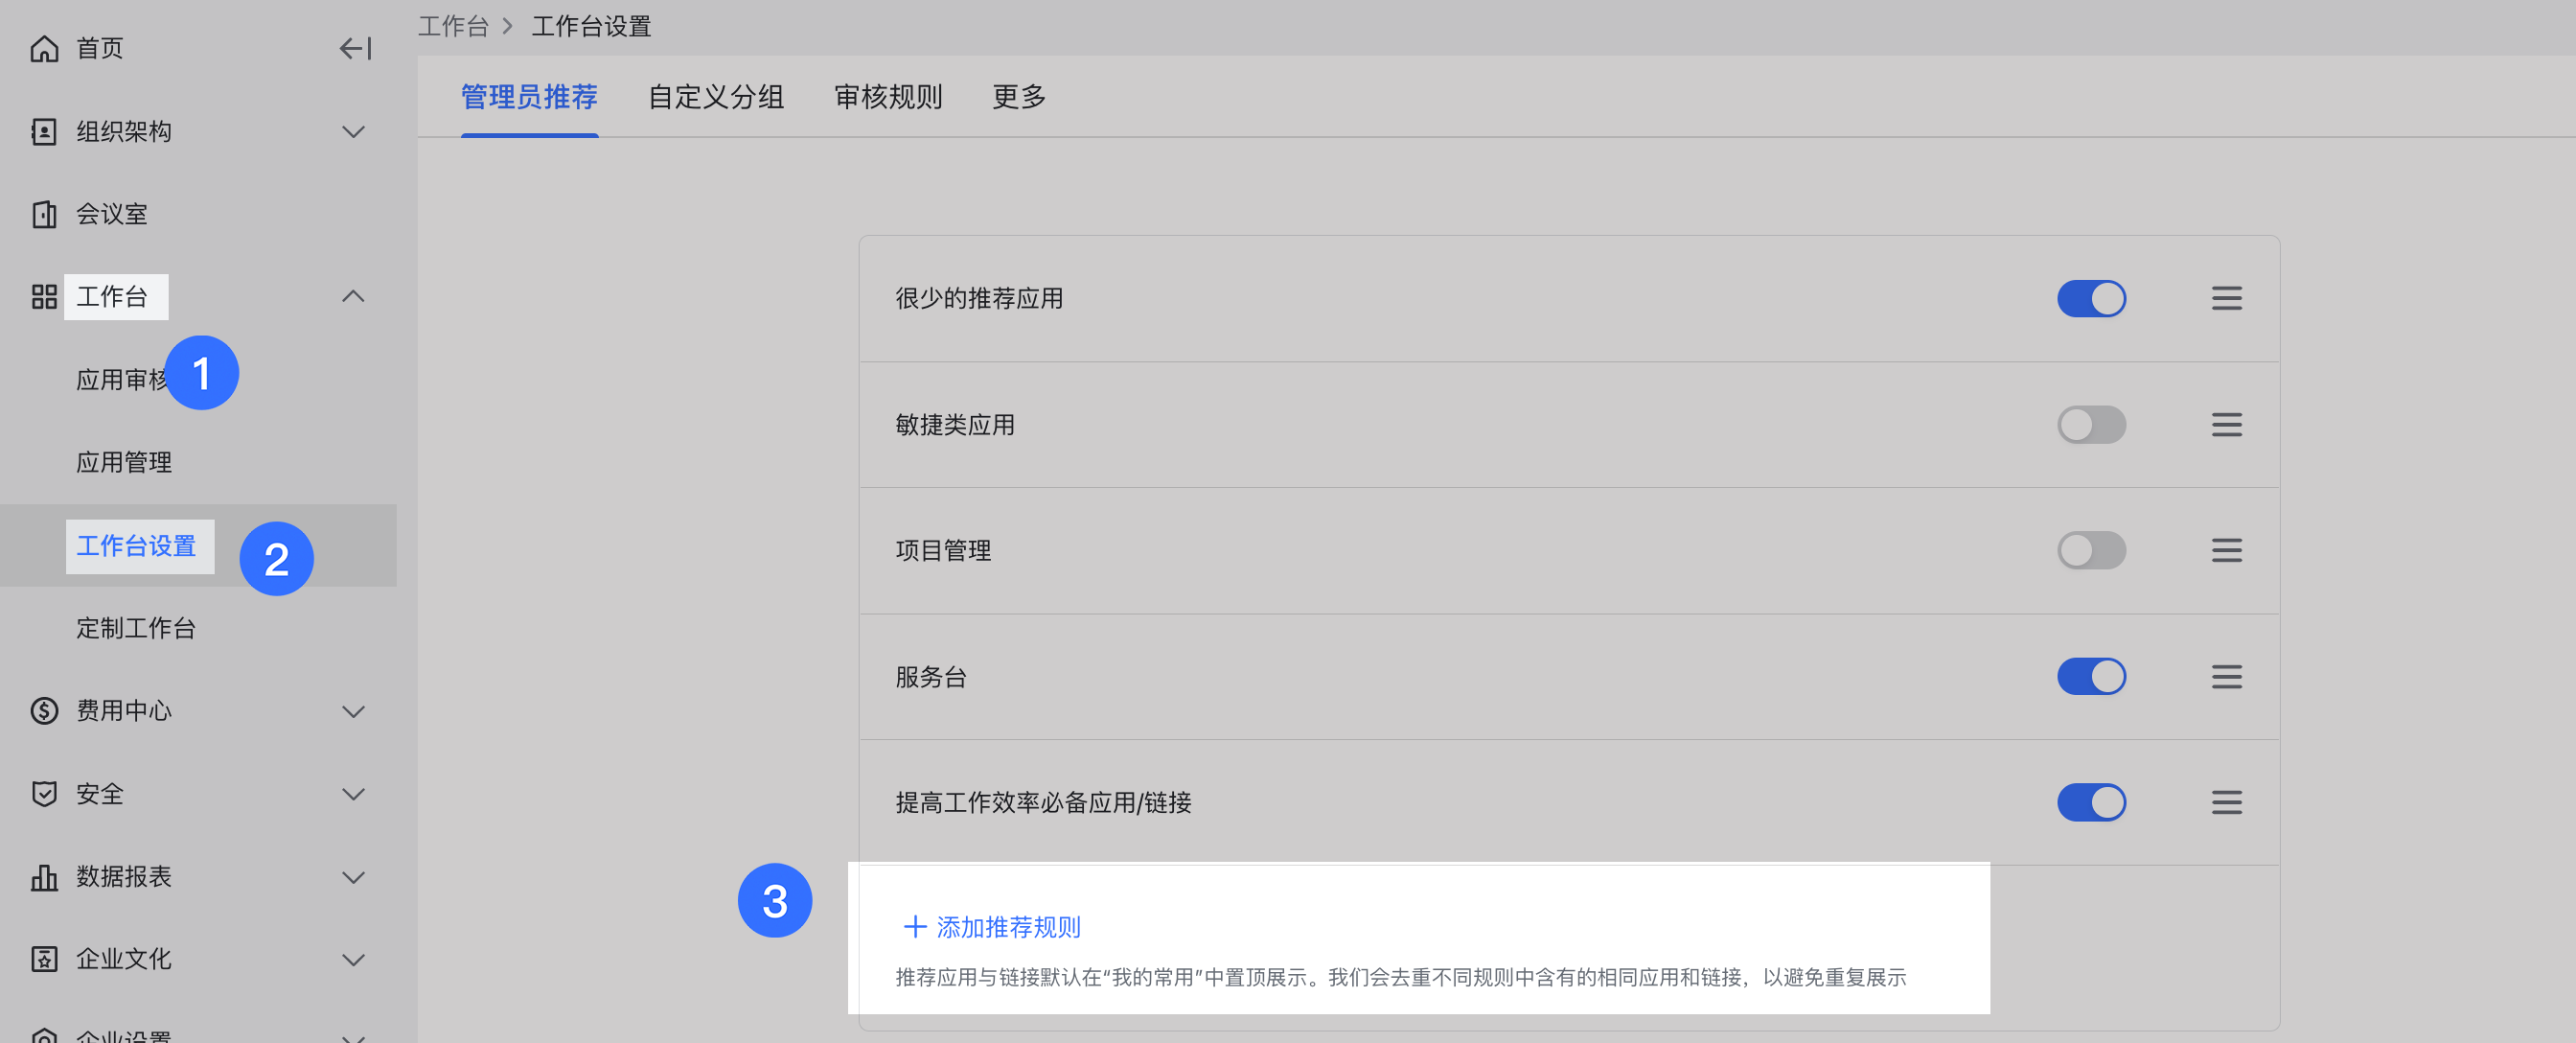This screenshot has width=2576, height=1043.
Task: Open 定制工作台 submenu item
Action: pyautogui.click(x=136, y=628)
